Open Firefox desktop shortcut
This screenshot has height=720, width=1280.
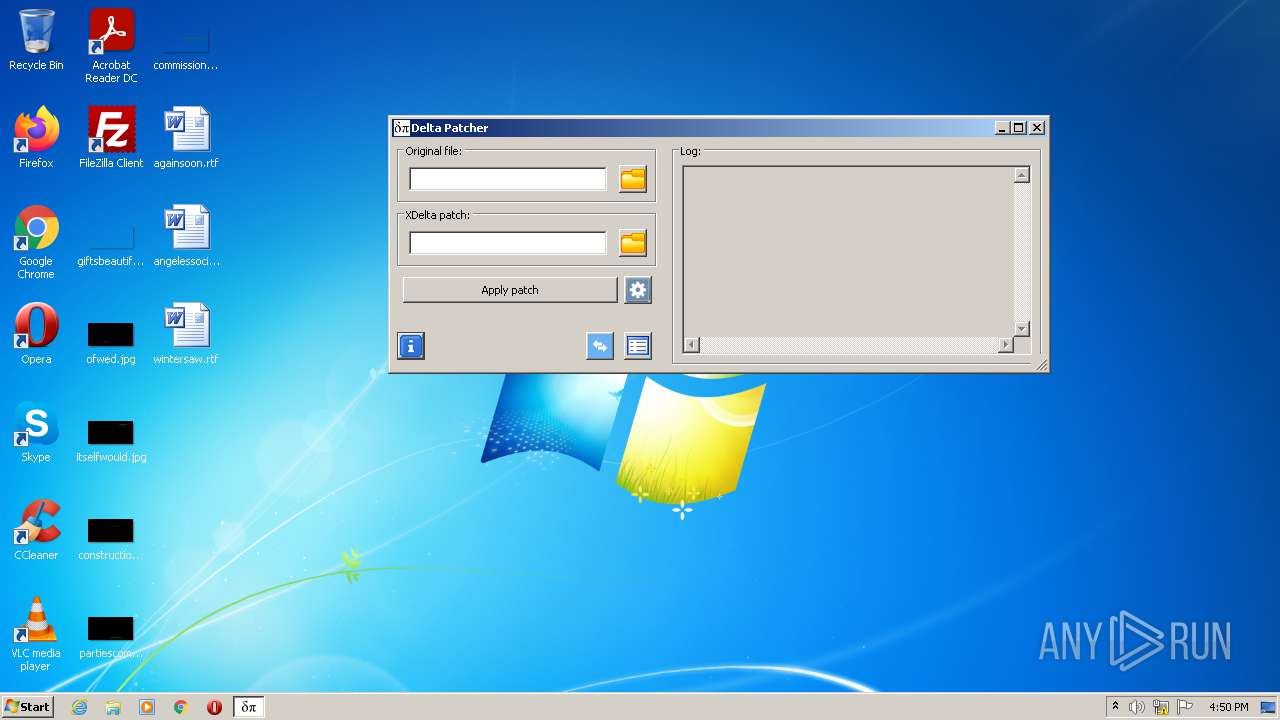point(36,138)
